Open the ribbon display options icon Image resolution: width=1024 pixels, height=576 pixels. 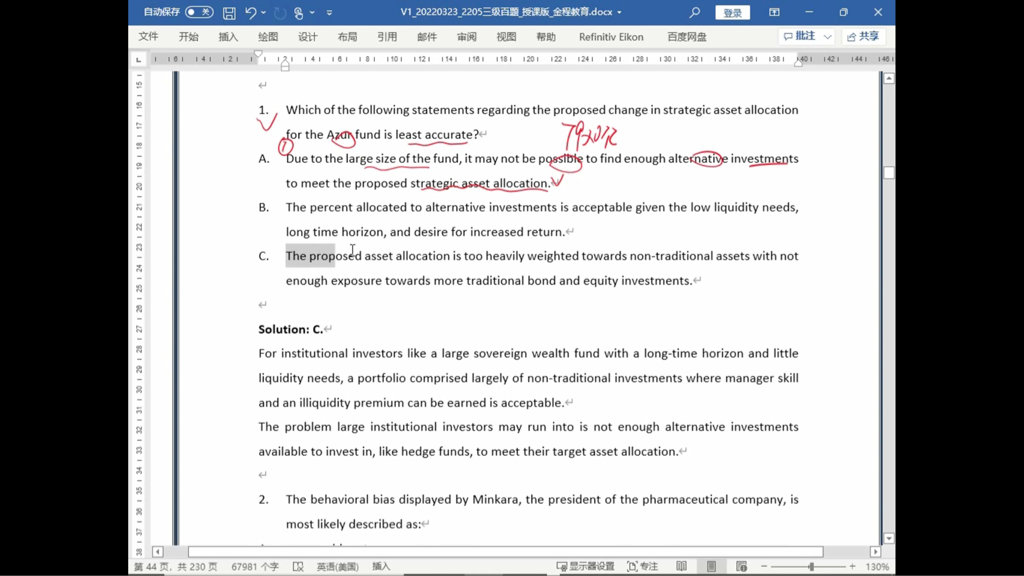(x=774, y=13)
